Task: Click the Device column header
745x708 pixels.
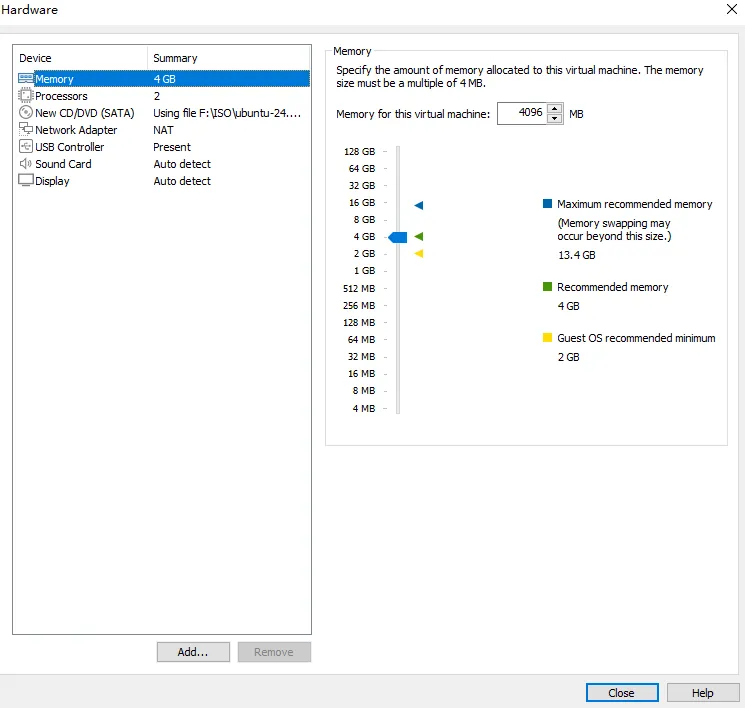Action: pos(80,58)
